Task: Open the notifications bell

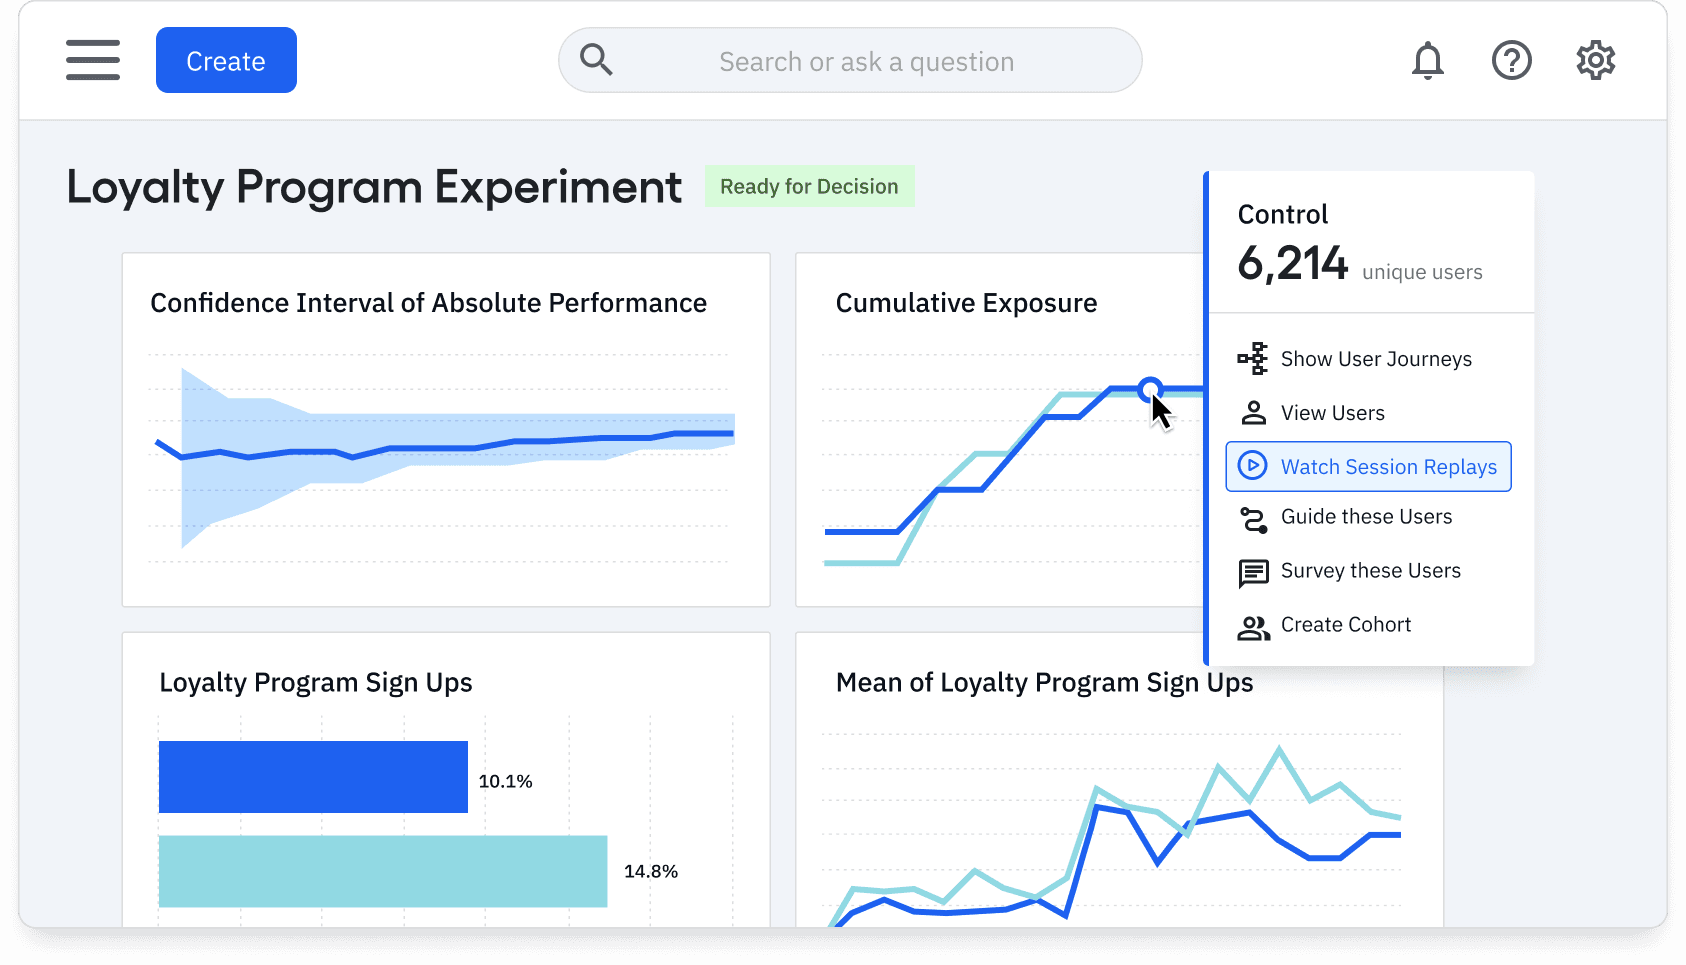Action: (1428, 60)
